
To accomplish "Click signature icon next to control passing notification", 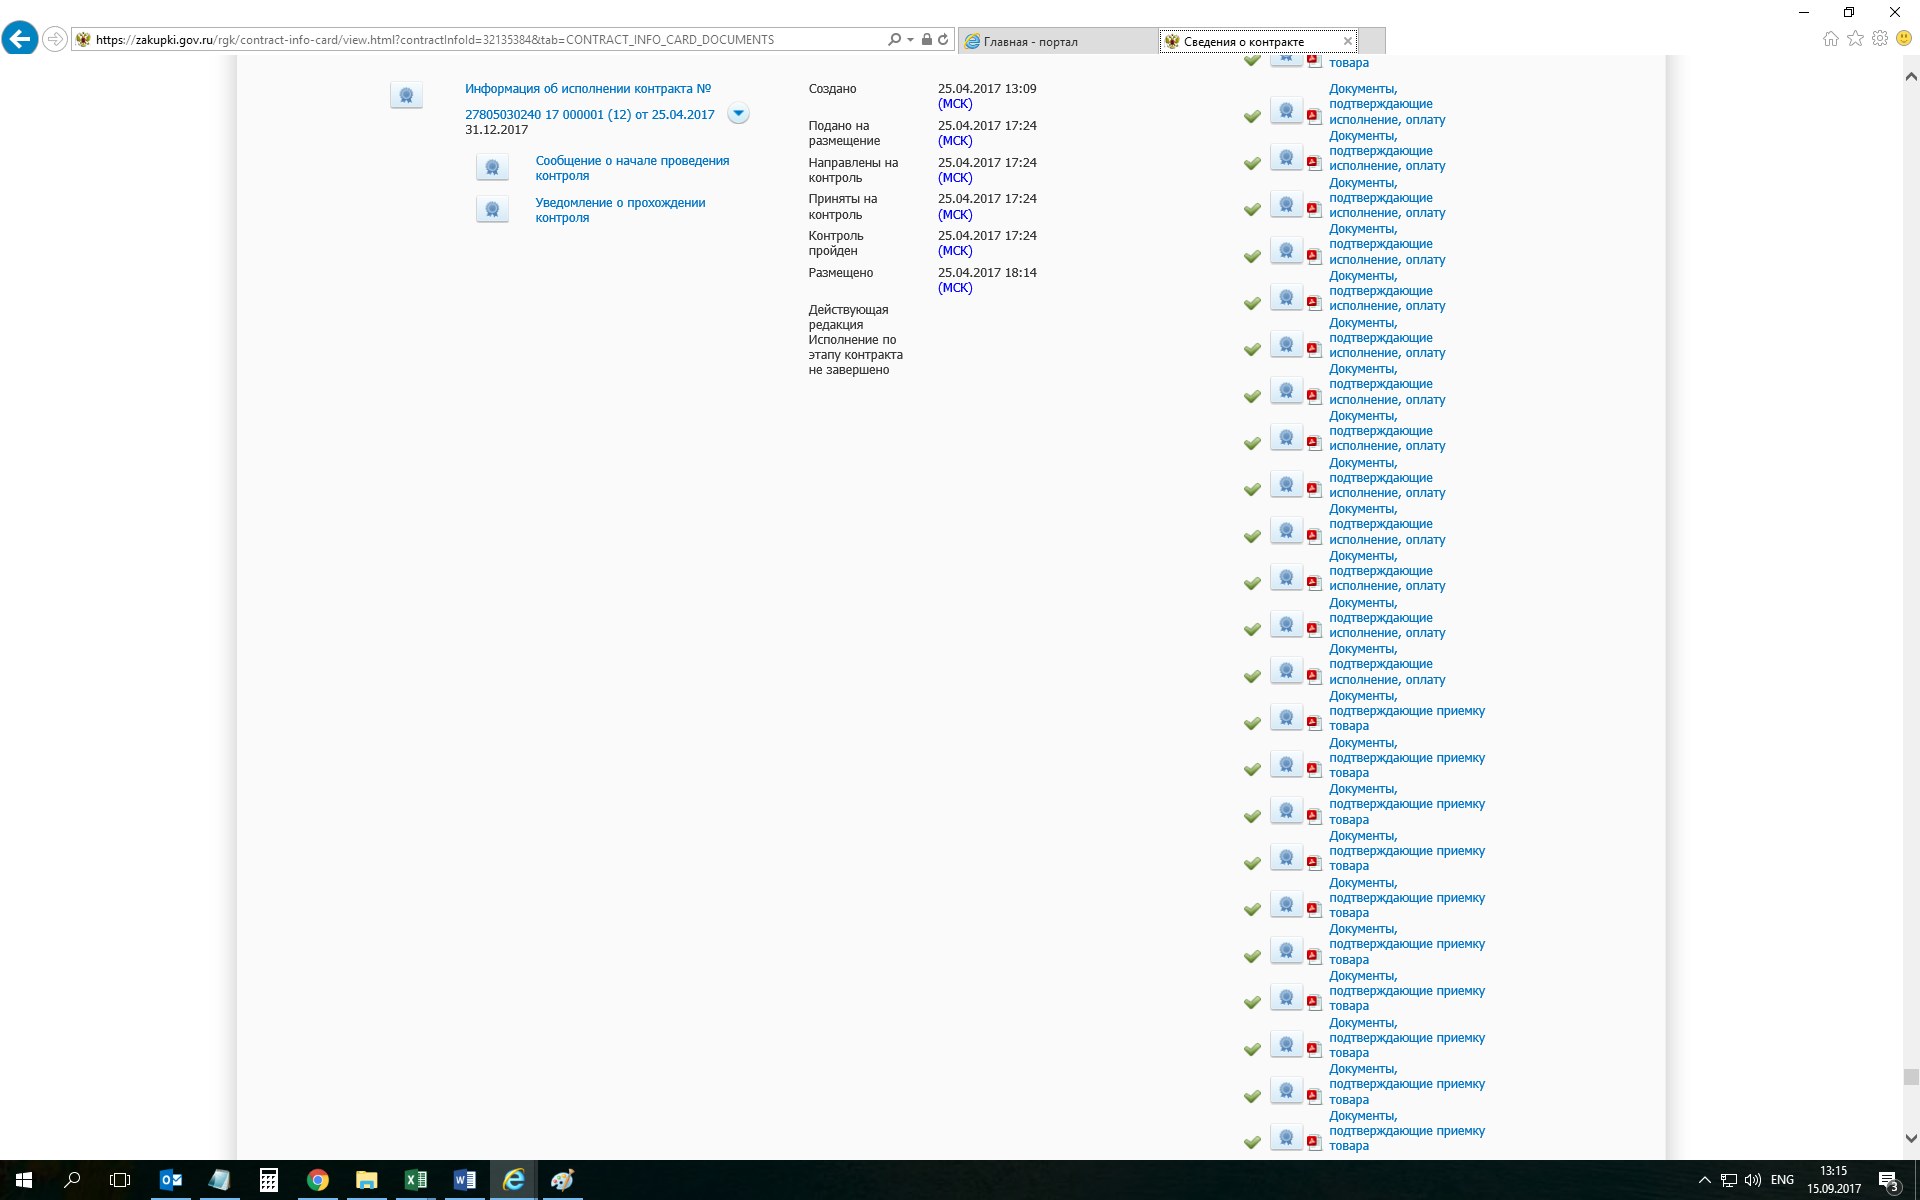I will coord(492,210).
